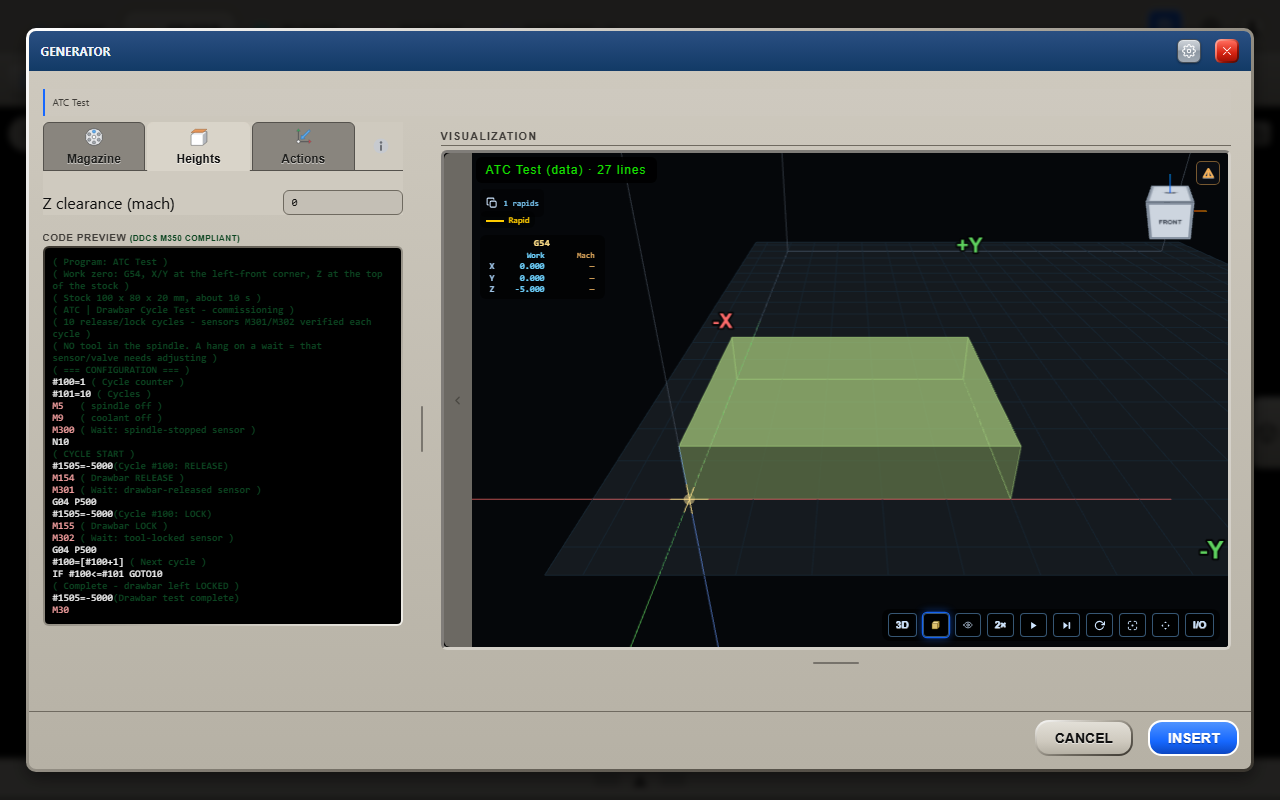Toggle the stock cube display button
This screenshot has width=1280, height=800.
(x=936, y=625)
